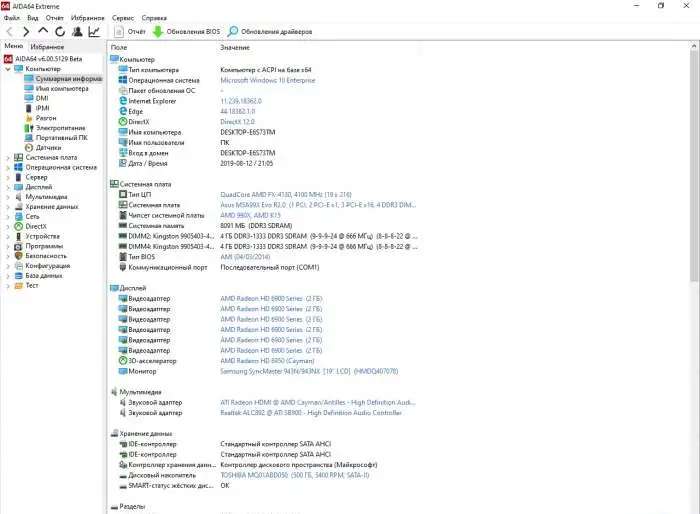Open the Файл menu

point(12,18)
